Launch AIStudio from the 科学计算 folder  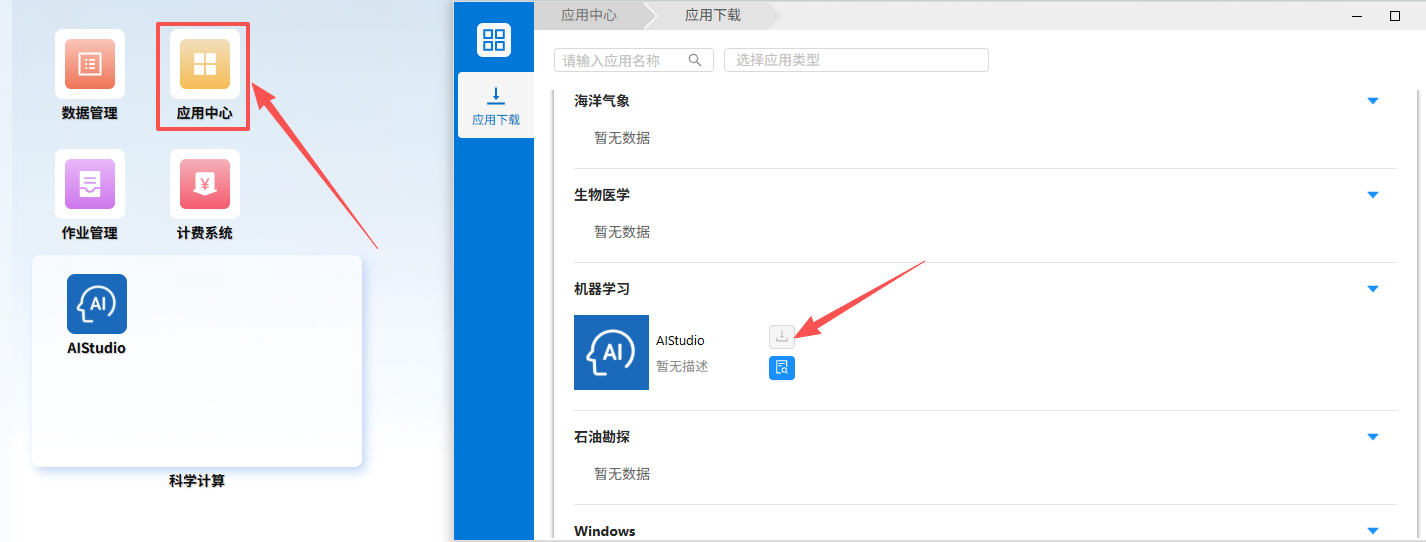[x=97, y=304]
